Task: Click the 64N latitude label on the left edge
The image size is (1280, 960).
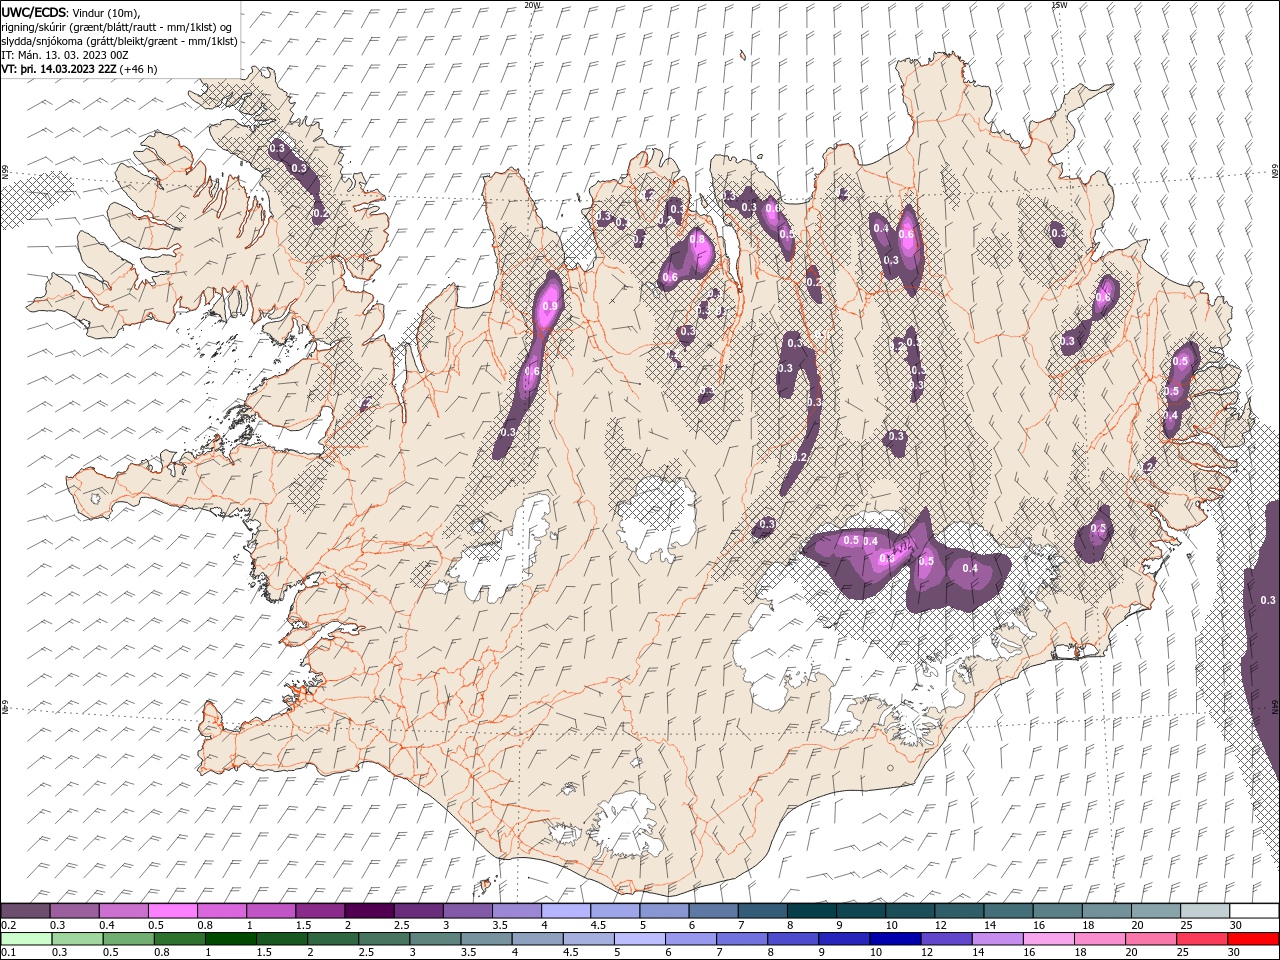Action: click(x=5, y=707)
